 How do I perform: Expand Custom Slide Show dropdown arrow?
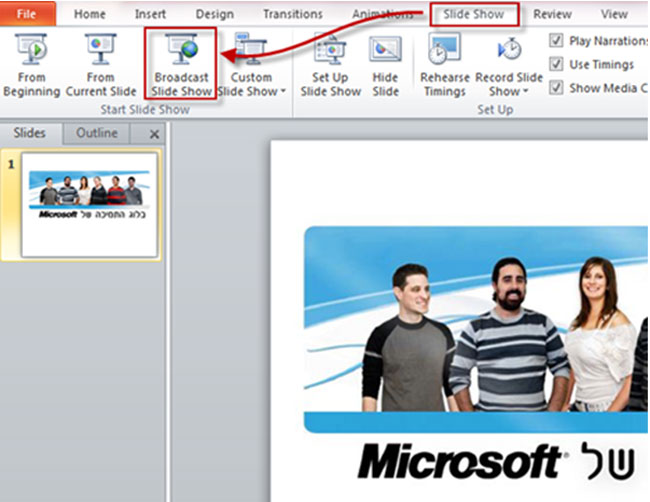click(285, 92)
